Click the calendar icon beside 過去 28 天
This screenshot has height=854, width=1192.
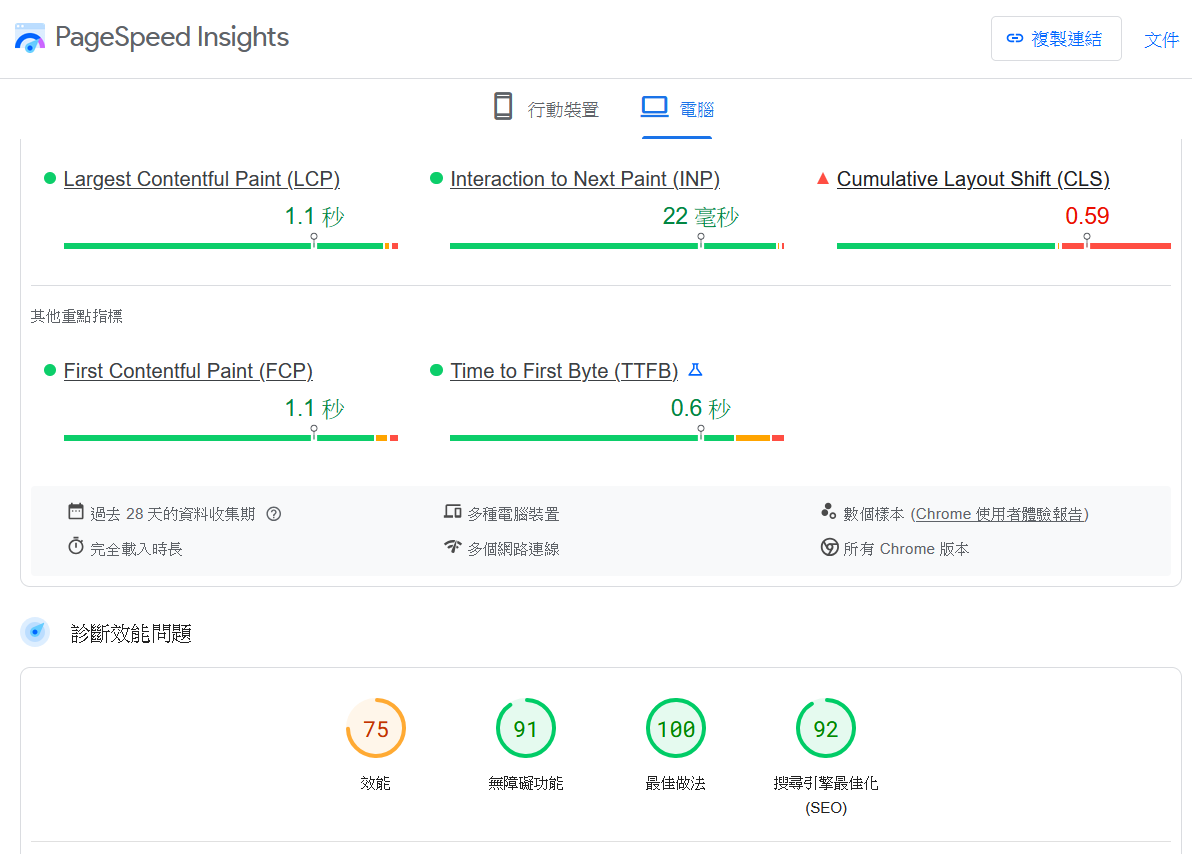(75, 511)
